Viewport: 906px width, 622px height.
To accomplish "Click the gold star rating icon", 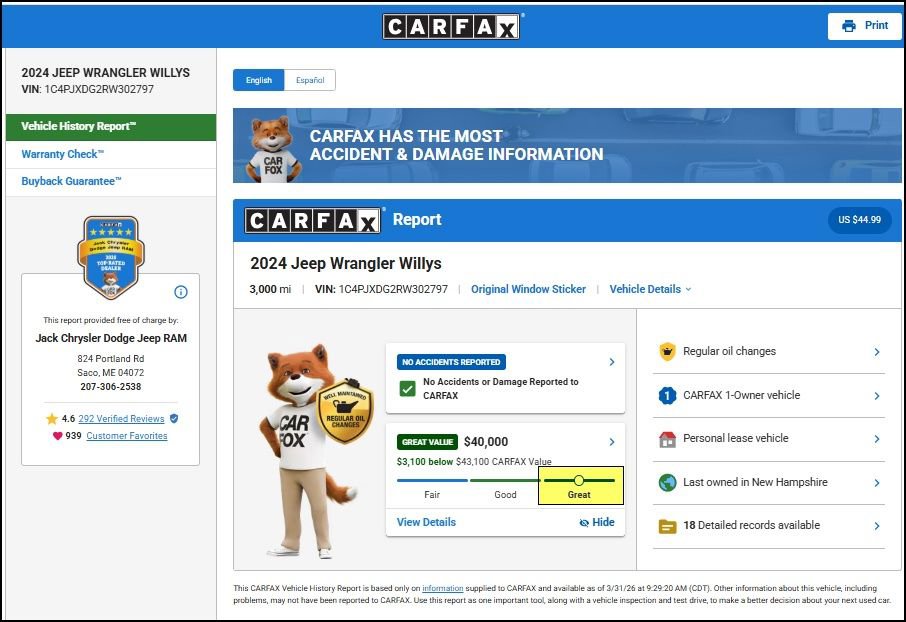I will pos(52,419).
